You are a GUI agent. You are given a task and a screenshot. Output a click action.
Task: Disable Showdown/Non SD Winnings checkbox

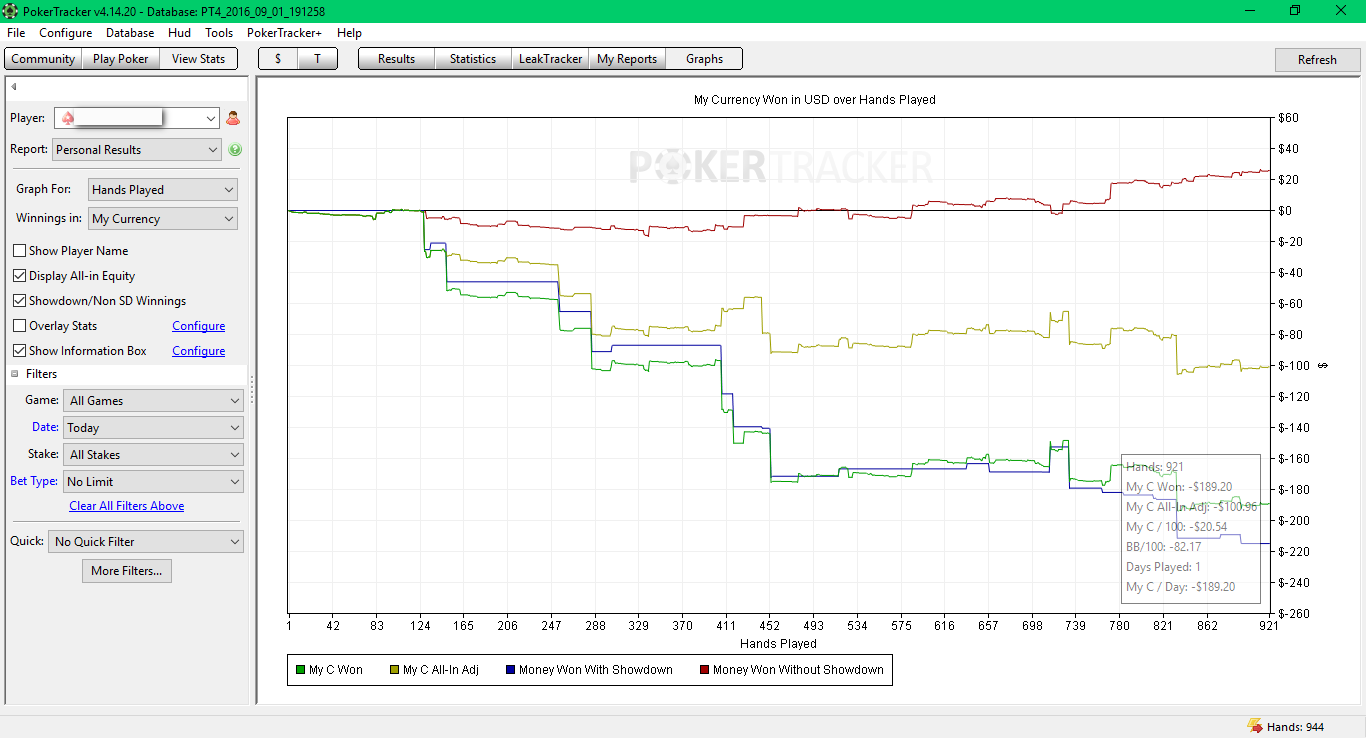(20, 301)
